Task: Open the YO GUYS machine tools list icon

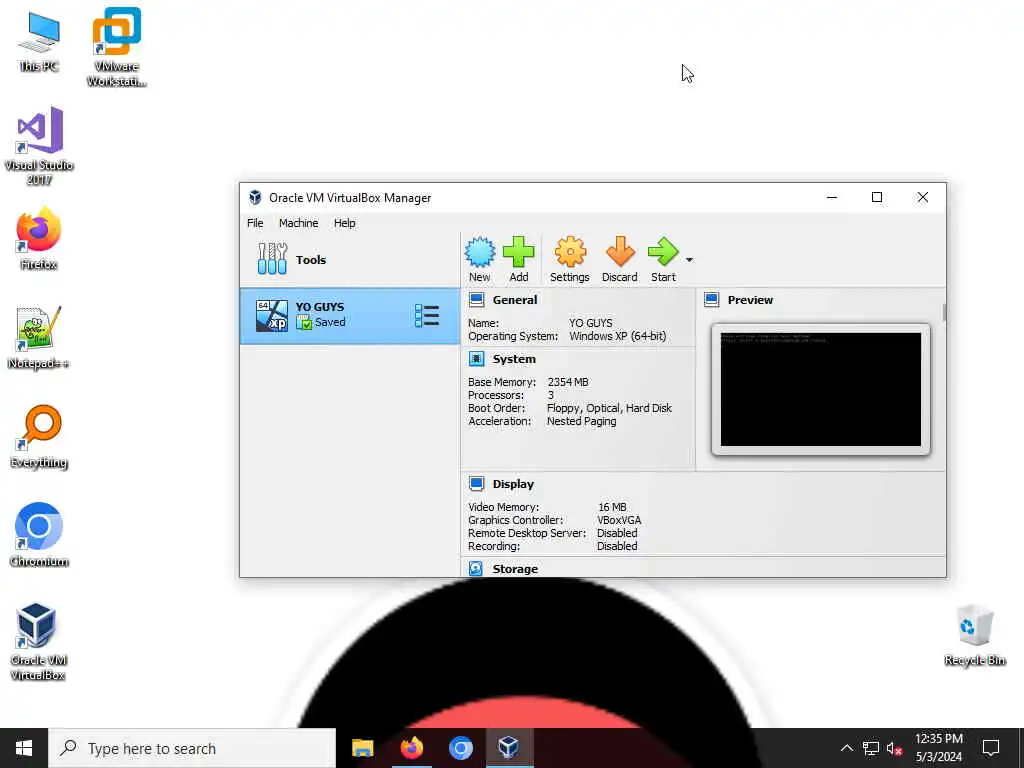Action: 427,315
